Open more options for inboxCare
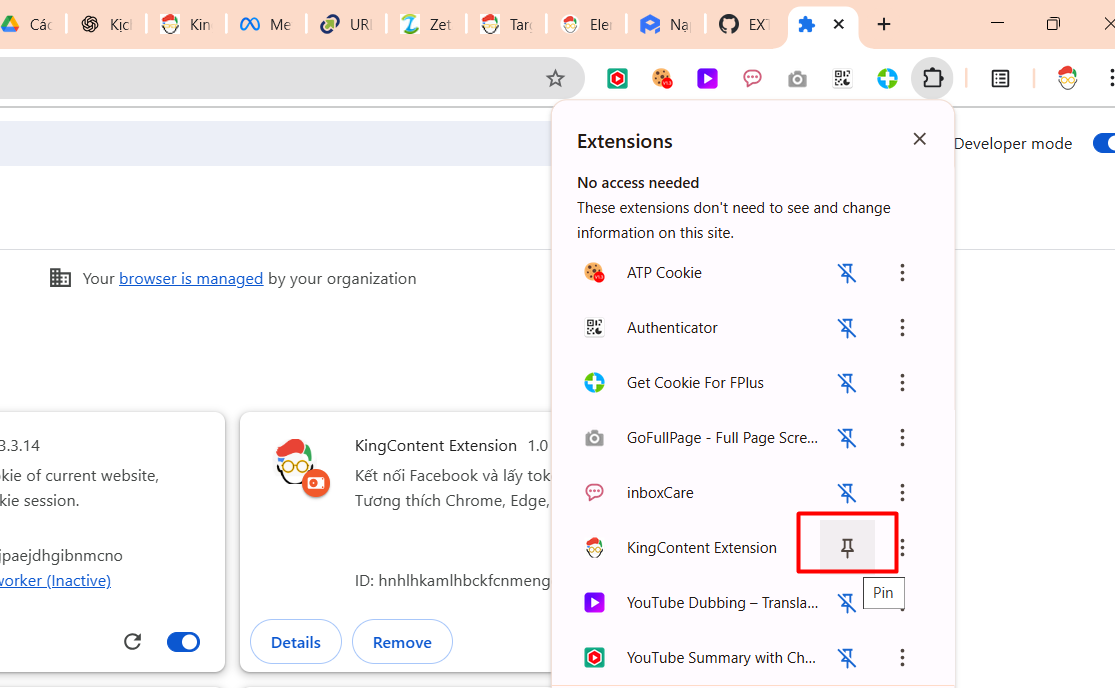 [x=902, y=492]
